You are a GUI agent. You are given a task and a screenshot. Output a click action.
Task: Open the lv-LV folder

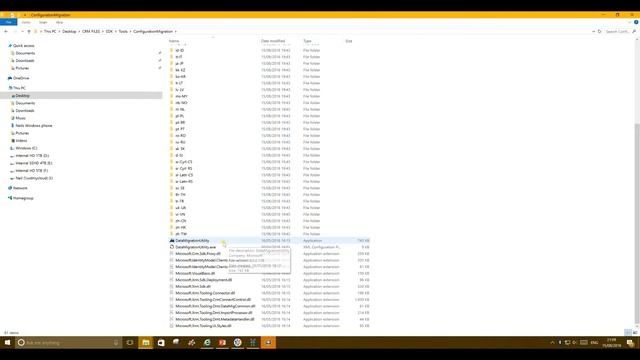pos(180,89)
